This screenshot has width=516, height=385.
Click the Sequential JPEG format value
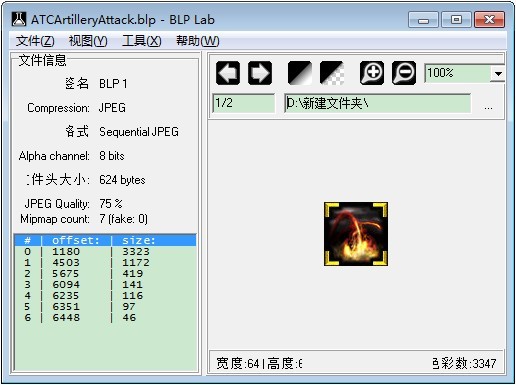point(139,132)
